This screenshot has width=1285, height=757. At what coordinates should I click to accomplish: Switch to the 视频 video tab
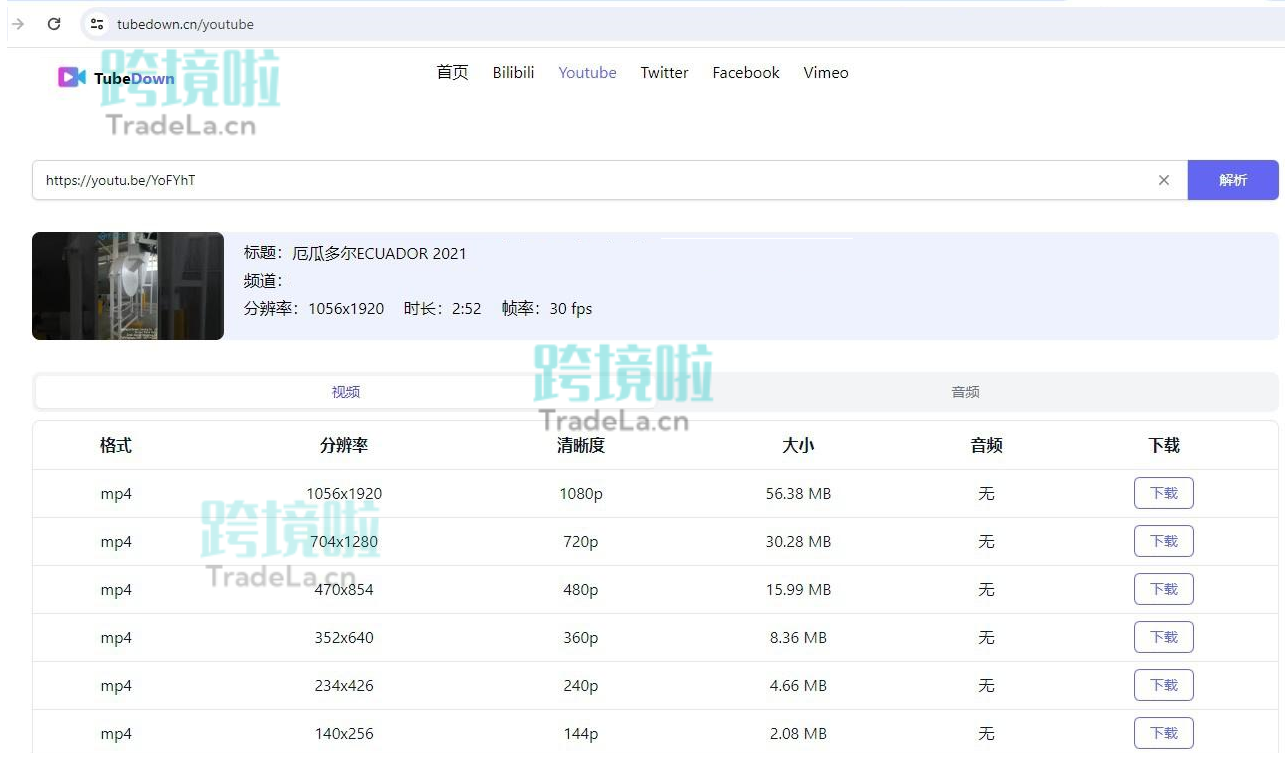(x=345, y=391)
